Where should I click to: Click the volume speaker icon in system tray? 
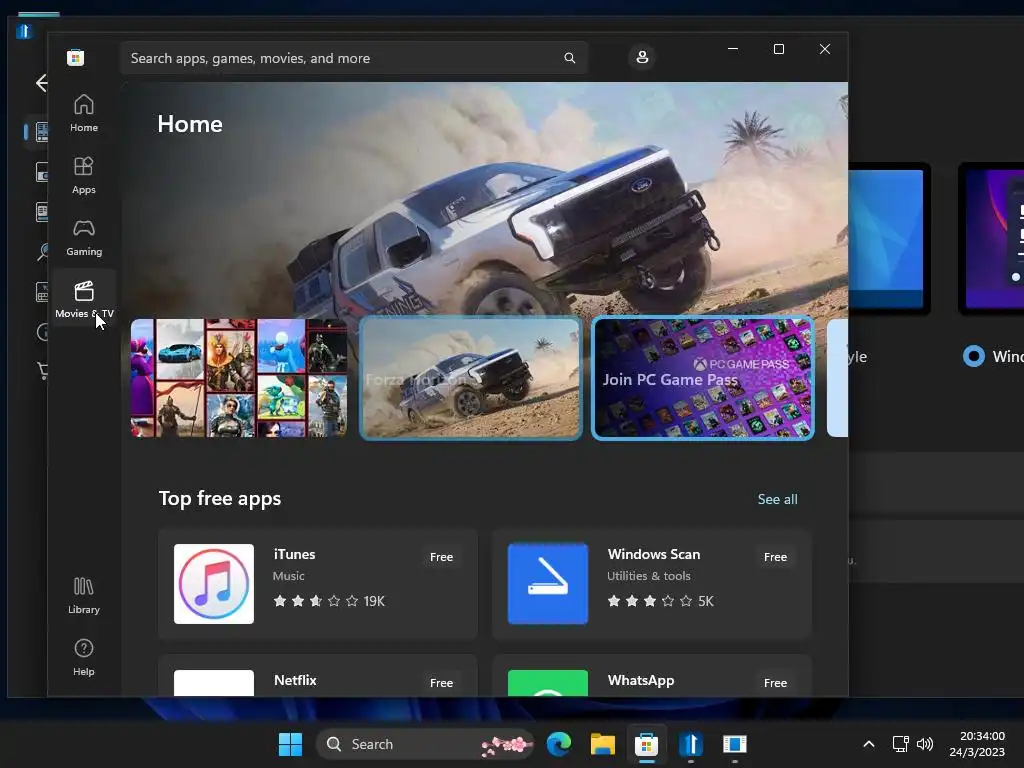pyautogui.click(x=925, y=744)
